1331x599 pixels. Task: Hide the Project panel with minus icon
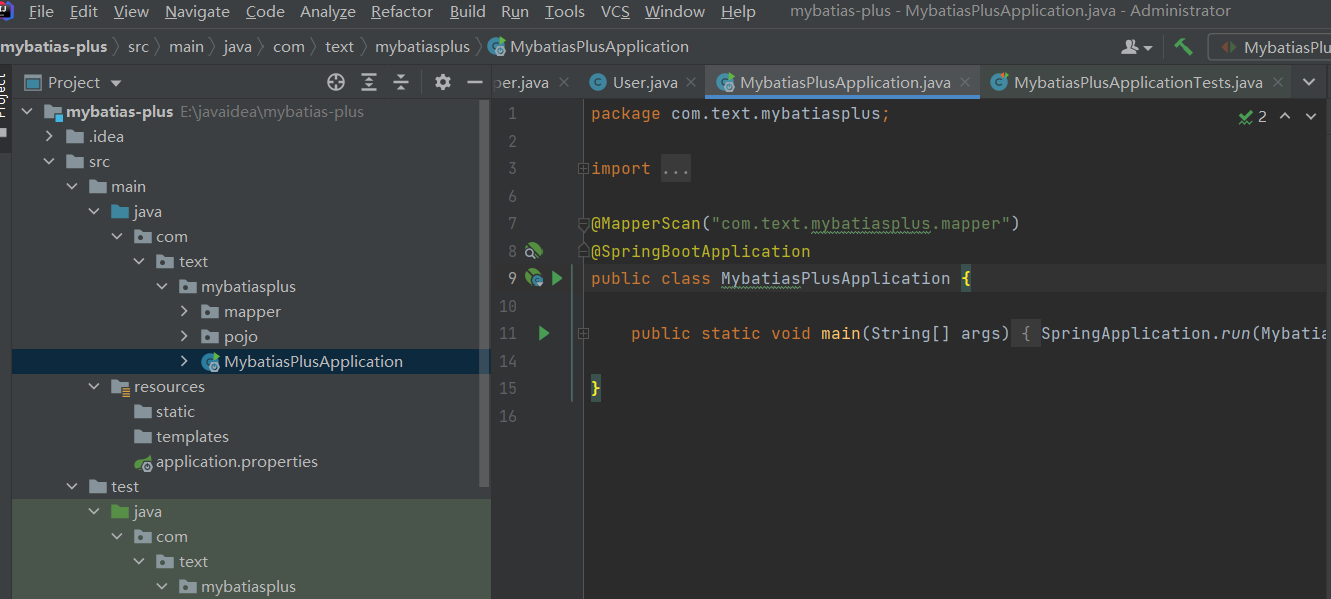point(474,82)
